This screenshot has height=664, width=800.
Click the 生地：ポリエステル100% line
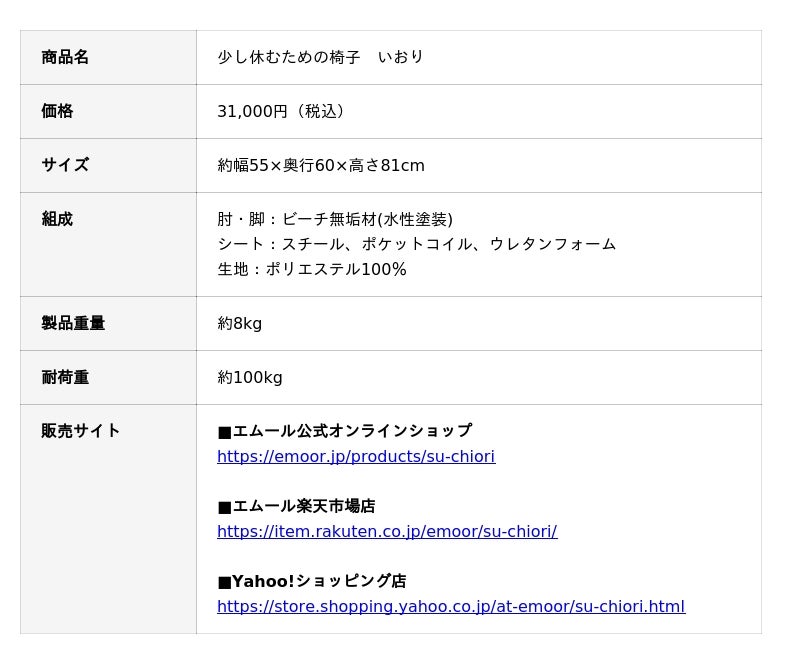pos(312,269)
